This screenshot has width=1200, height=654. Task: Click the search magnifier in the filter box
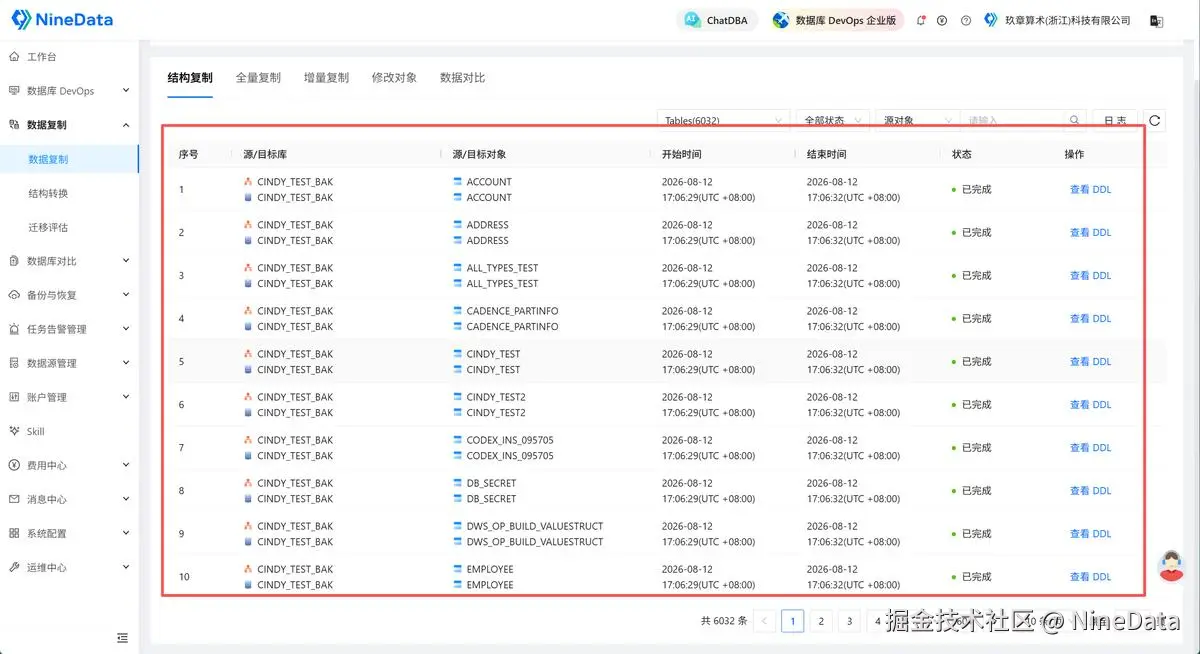pyautogui.click(x=1075, y=120)
